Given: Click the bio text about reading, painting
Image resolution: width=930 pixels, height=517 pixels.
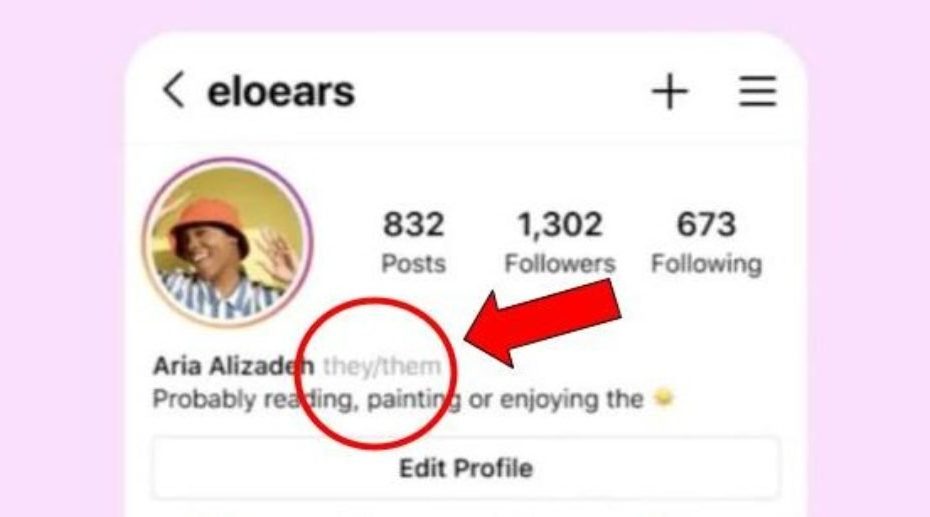Looking at the screenshot, I should (397, 399).
